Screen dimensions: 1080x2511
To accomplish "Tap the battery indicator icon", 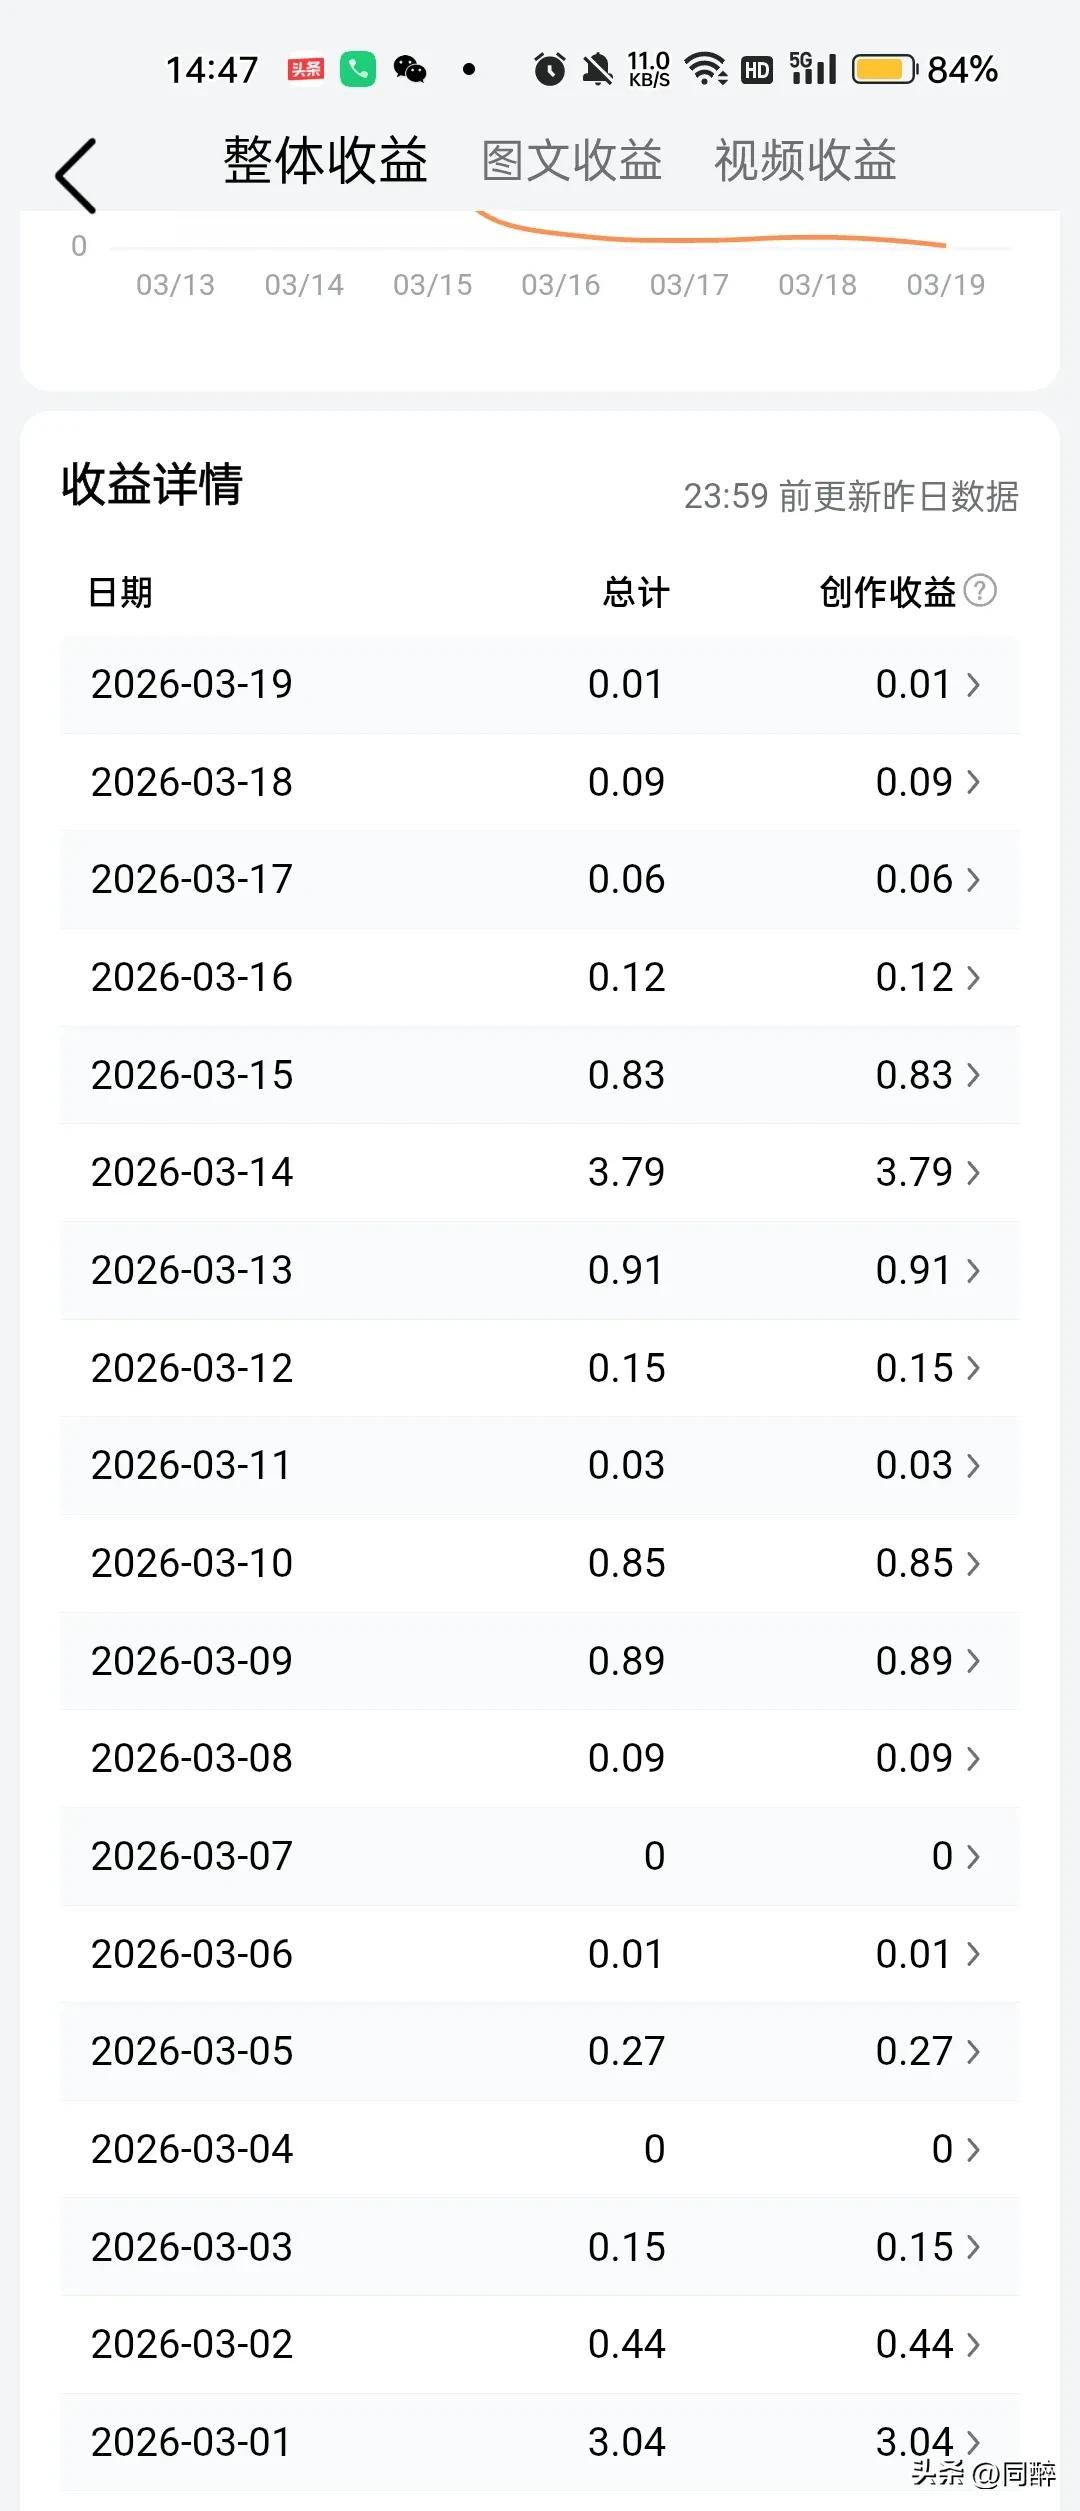I will point(884,69).
